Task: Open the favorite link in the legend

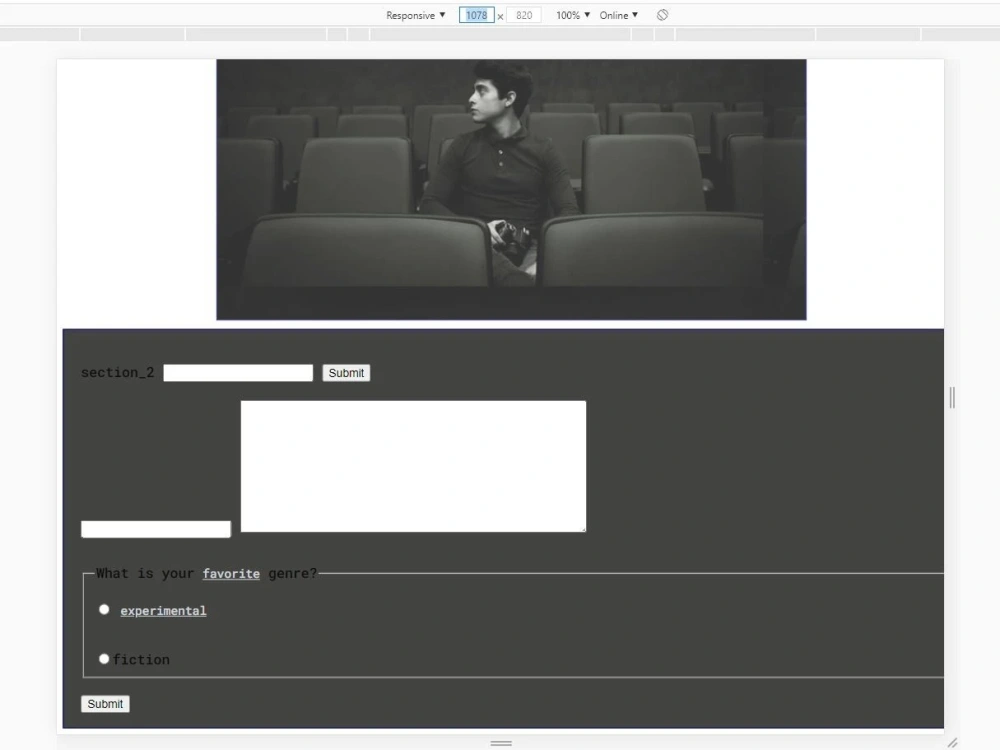Action: pos(231,573)
